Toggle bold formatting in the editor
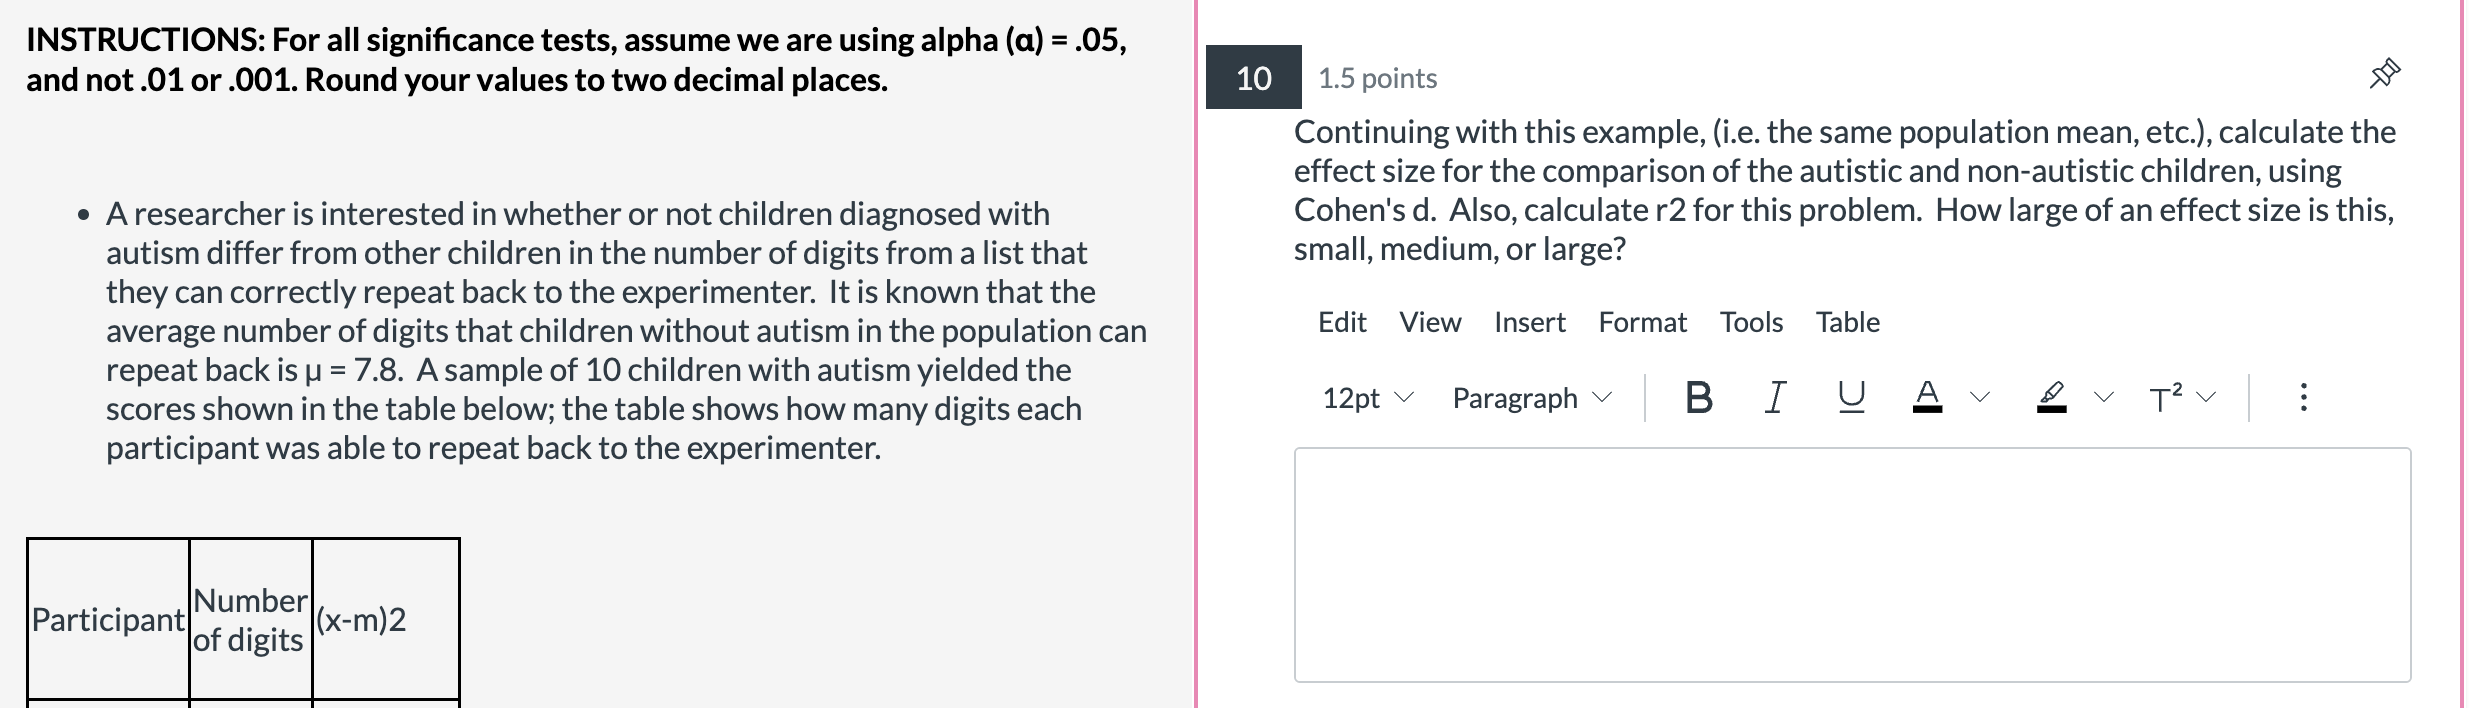Screen dimensions: 2480x708 pyautogui.click(x=1698, y=398)
